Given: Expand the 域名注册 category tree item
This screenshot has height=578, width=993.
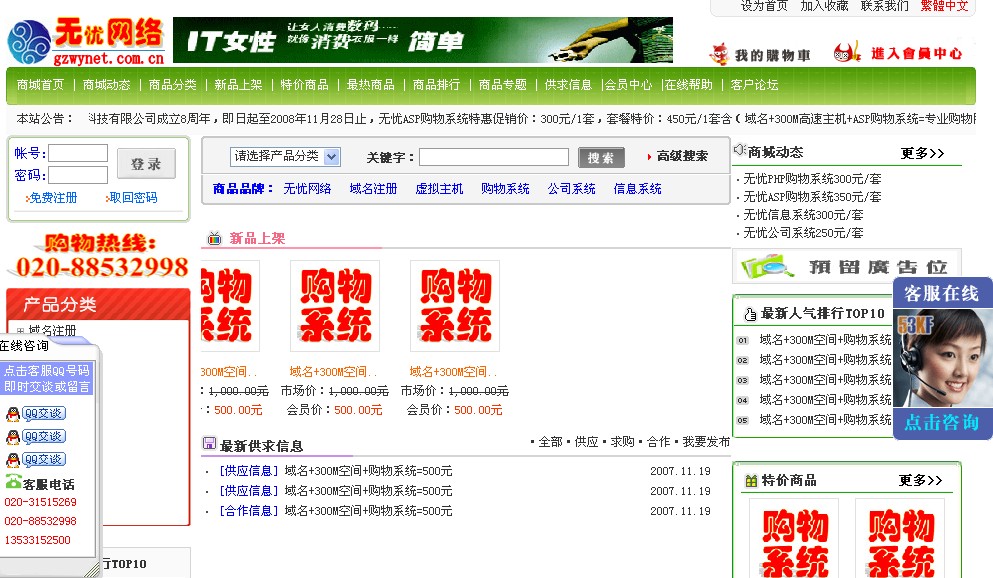Looking at the screenshot, I should click(21, 330).
